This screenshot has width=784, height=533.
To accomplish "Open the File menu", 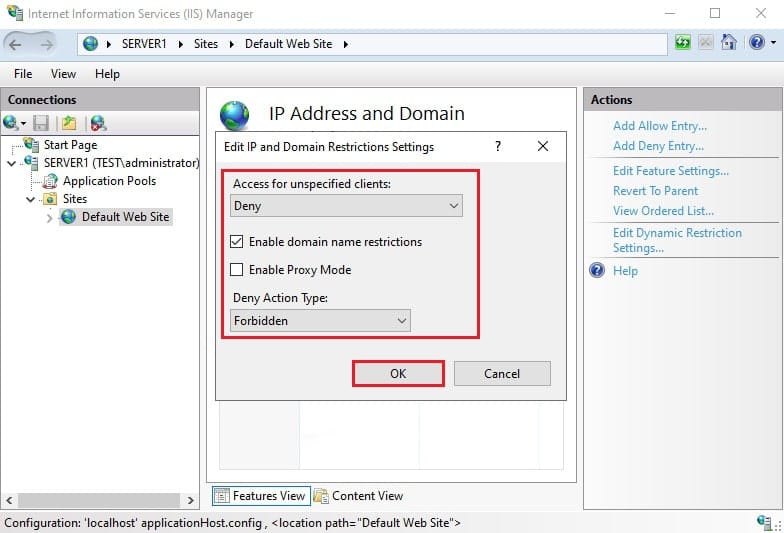I will click(23, 74).
